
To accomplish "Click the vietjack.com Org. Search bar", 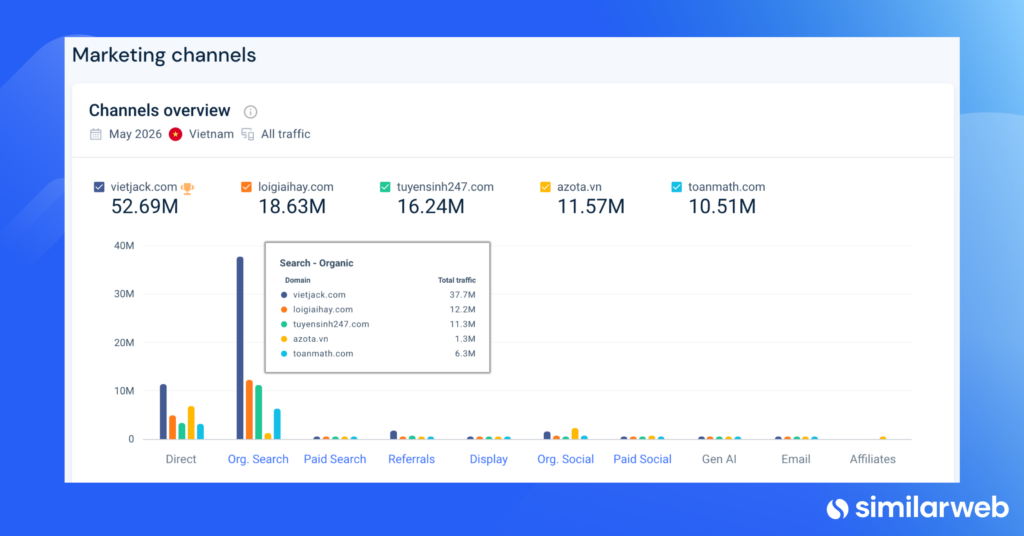I will tap(240, 348).
